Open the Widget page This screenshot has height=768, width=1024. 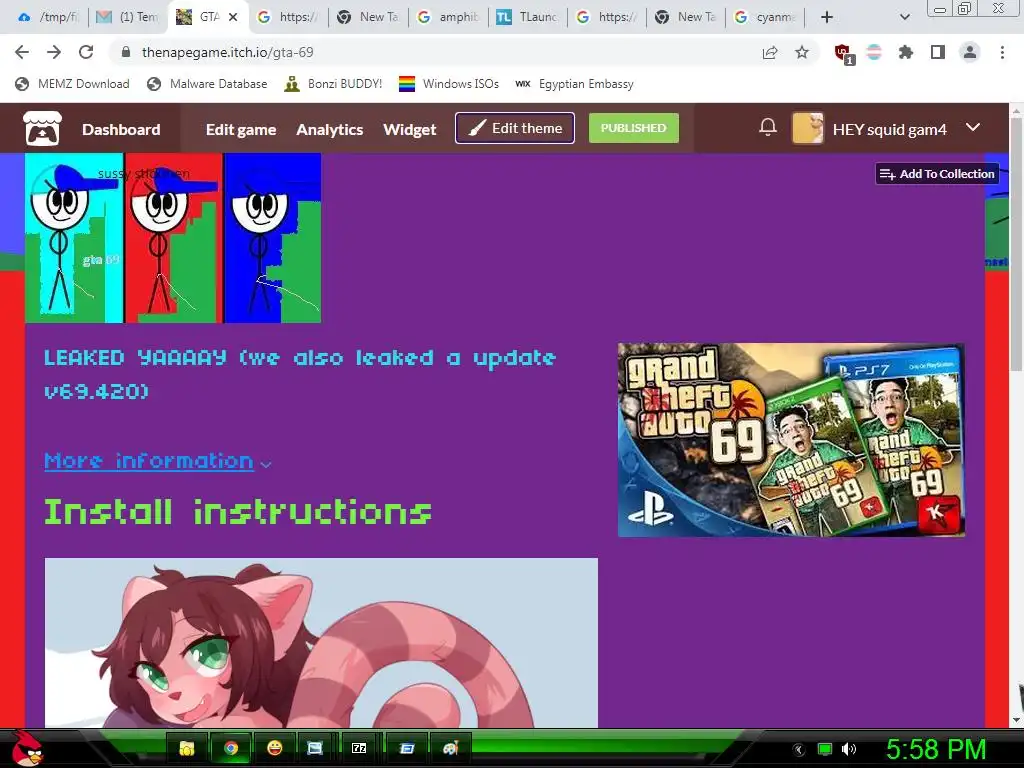click(x=409, y=129)
